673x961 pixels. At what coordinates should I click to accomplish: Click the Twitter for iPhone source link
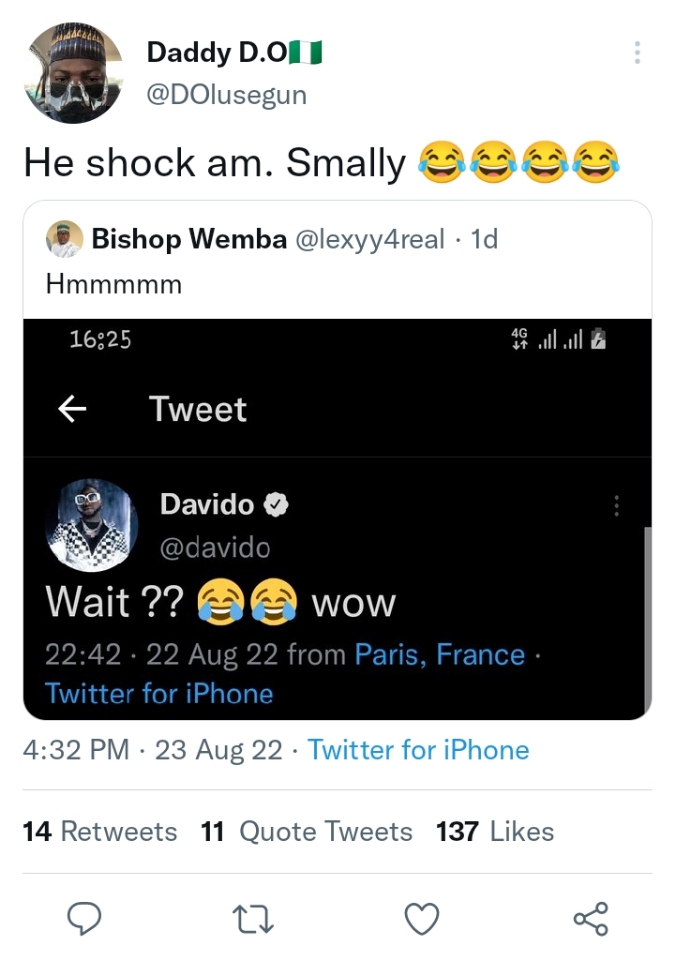[x=418, y=750]
